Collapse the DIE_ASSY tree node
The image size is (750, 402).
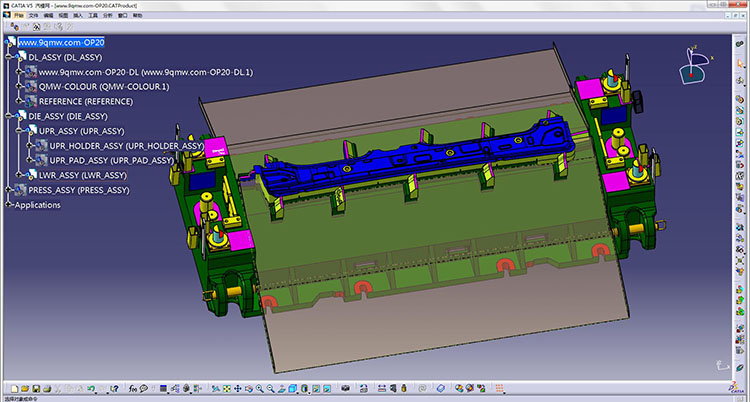[8, 116]
